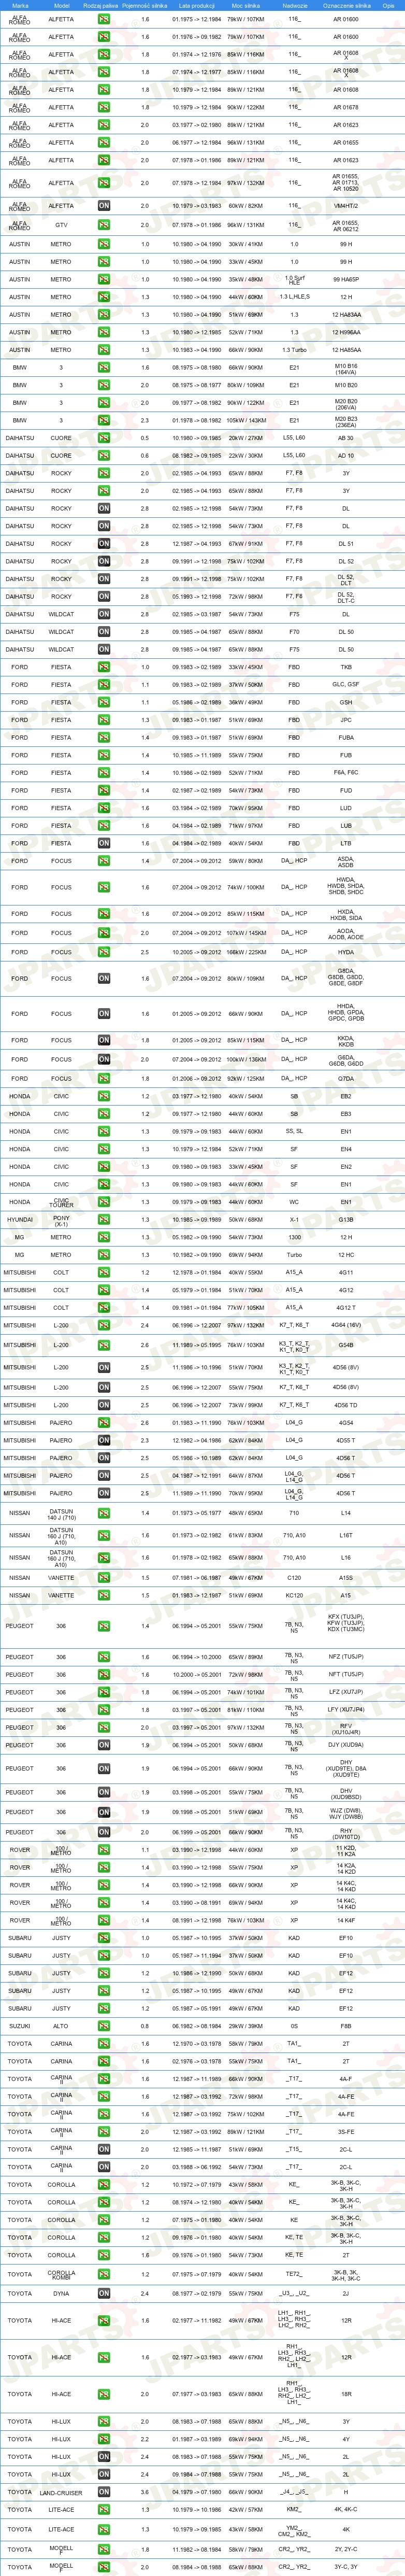Click petrol icon for Toyota Carina II 3S-FE
The image size is (405, 2576).
click(104, 2132)
